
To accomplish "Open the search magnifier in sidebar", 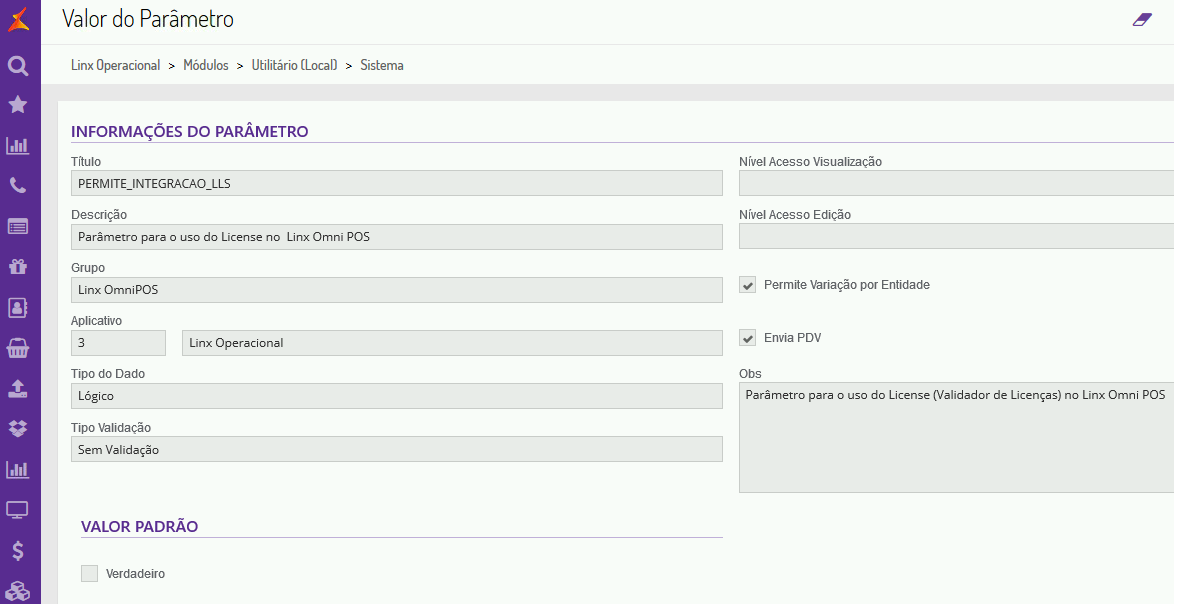I will [x=18, y=66].
